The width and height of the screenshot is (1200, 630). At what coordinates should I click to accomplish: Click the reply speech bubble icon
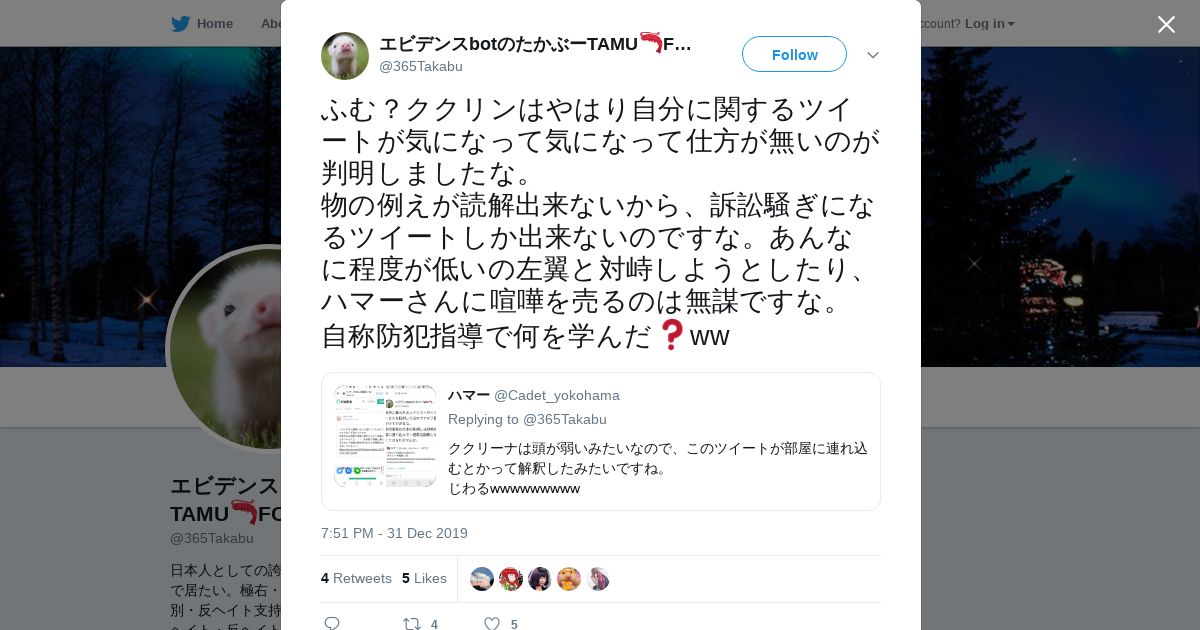pos(332,623)
